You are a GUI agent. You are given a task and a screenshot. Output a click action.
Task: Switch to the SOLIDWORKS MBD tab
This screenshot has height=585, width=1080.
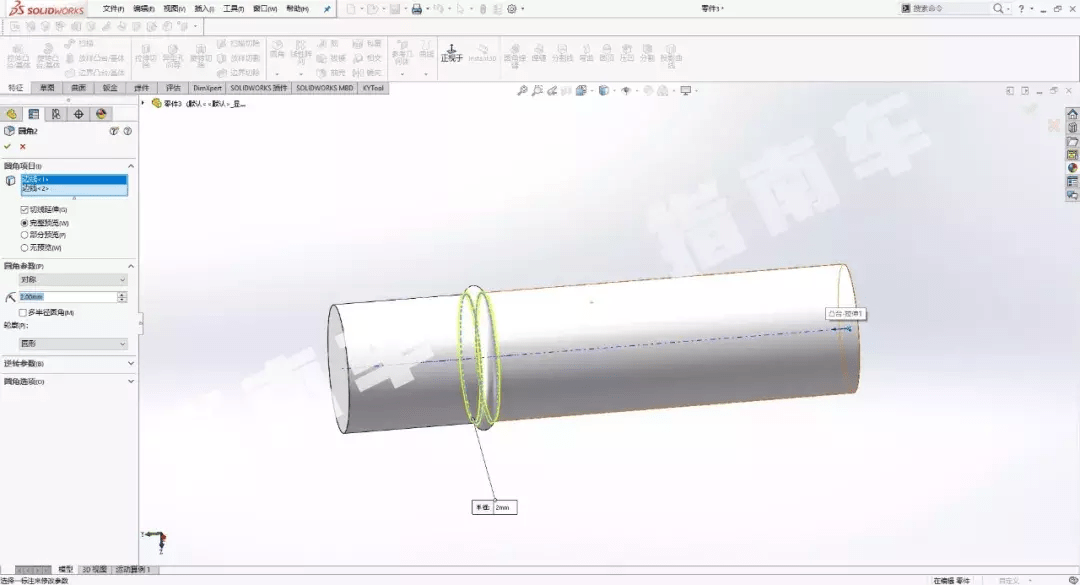point(324,88)
